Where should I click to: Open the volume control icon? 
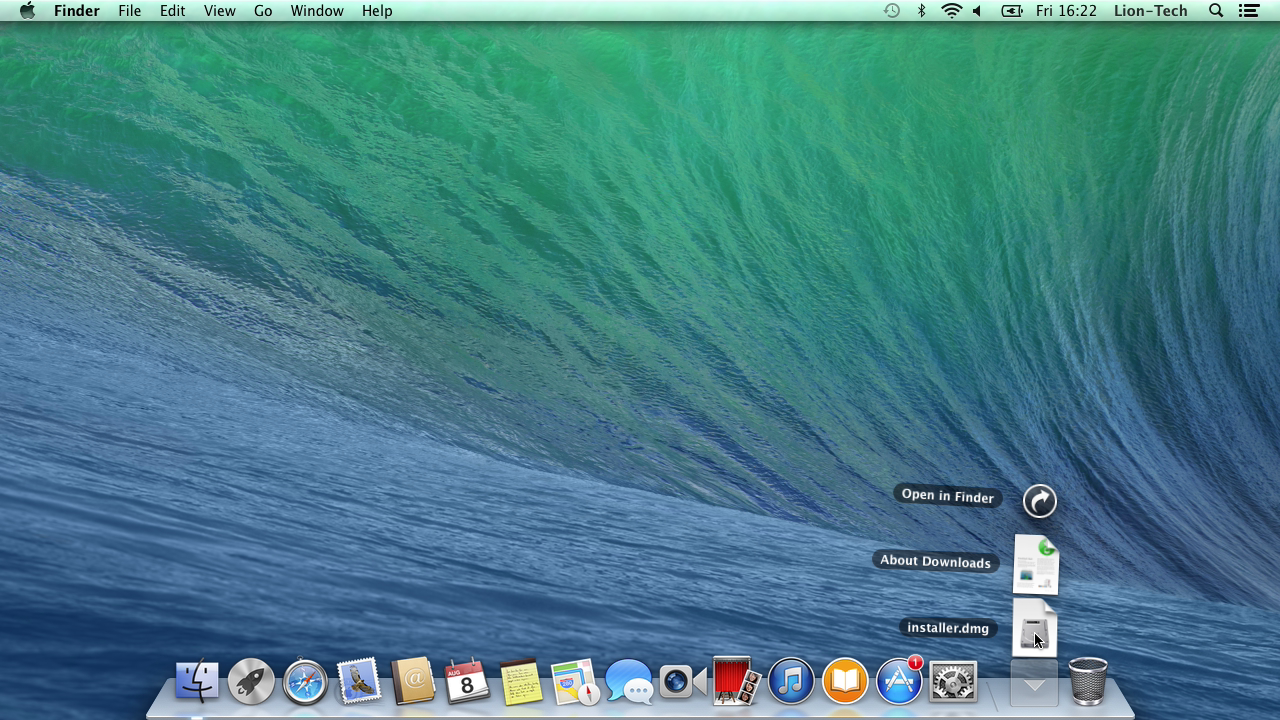pos(977,11)
